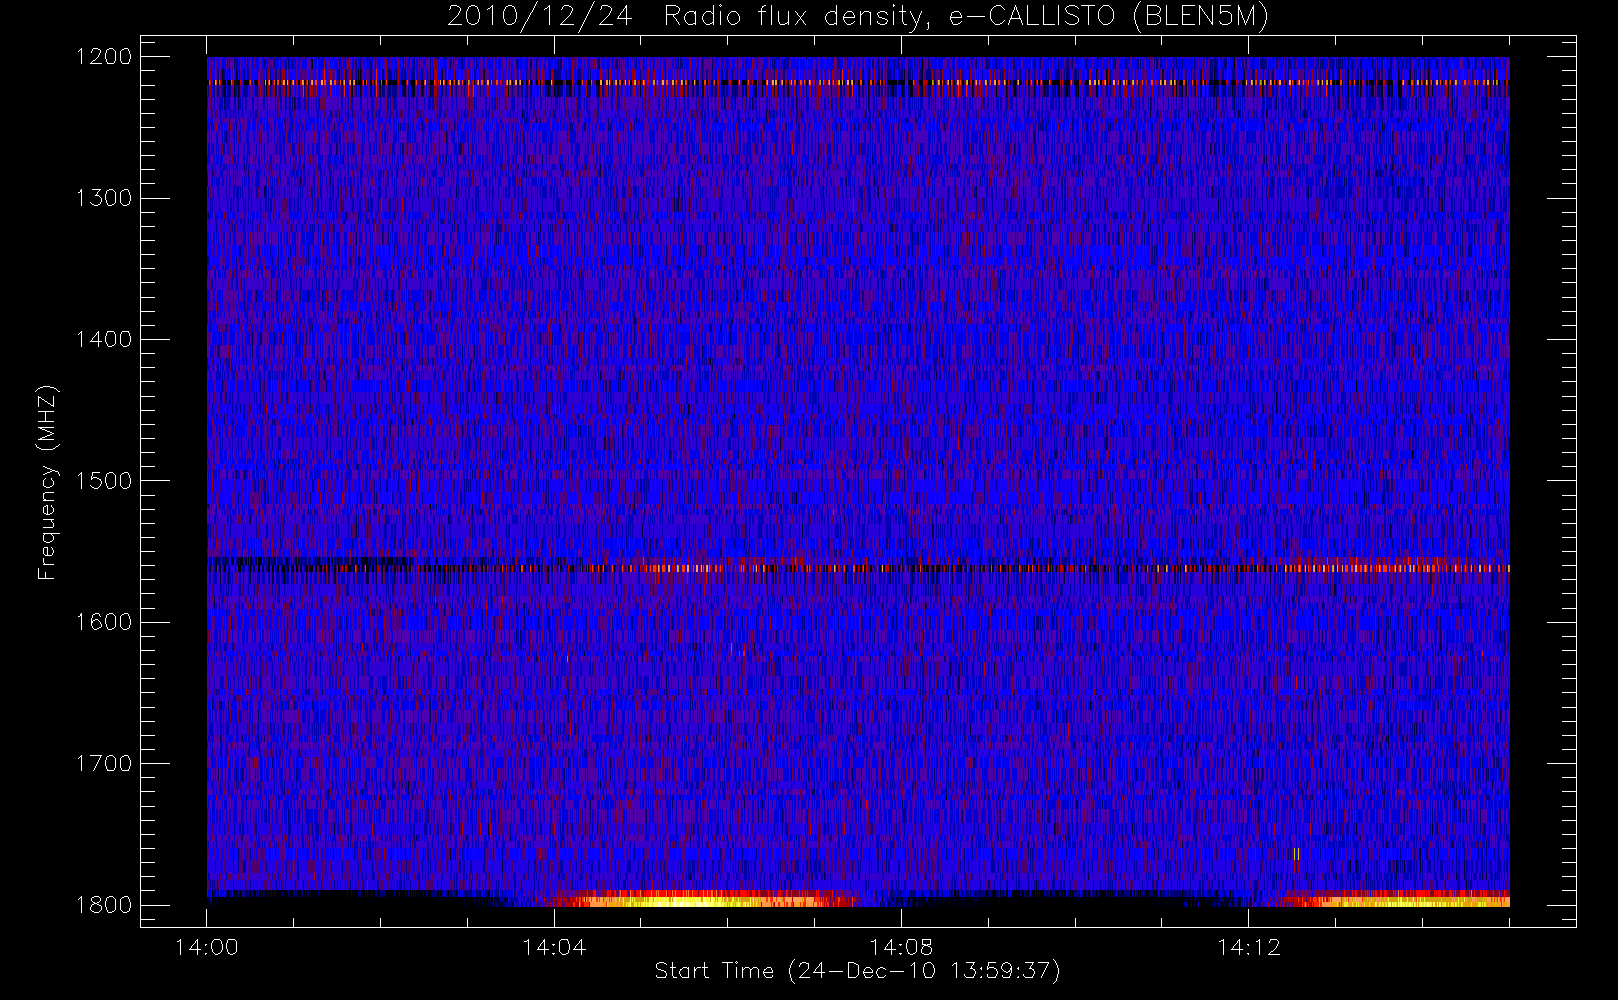
Task: Click the 'Frequency (MHZ)' axis label
Action: click(x=47, y=482)
